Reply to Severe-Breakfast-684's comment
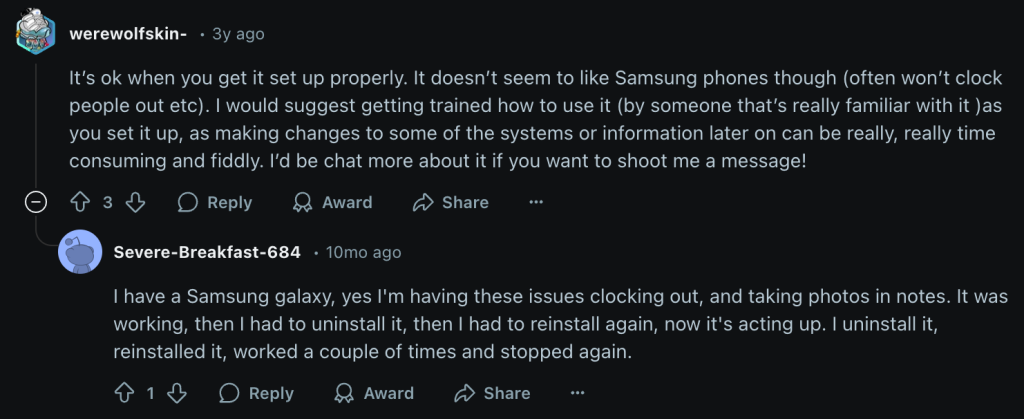Screen dimensions: 1024x419 pyautogui.click(x=257, y=393)
